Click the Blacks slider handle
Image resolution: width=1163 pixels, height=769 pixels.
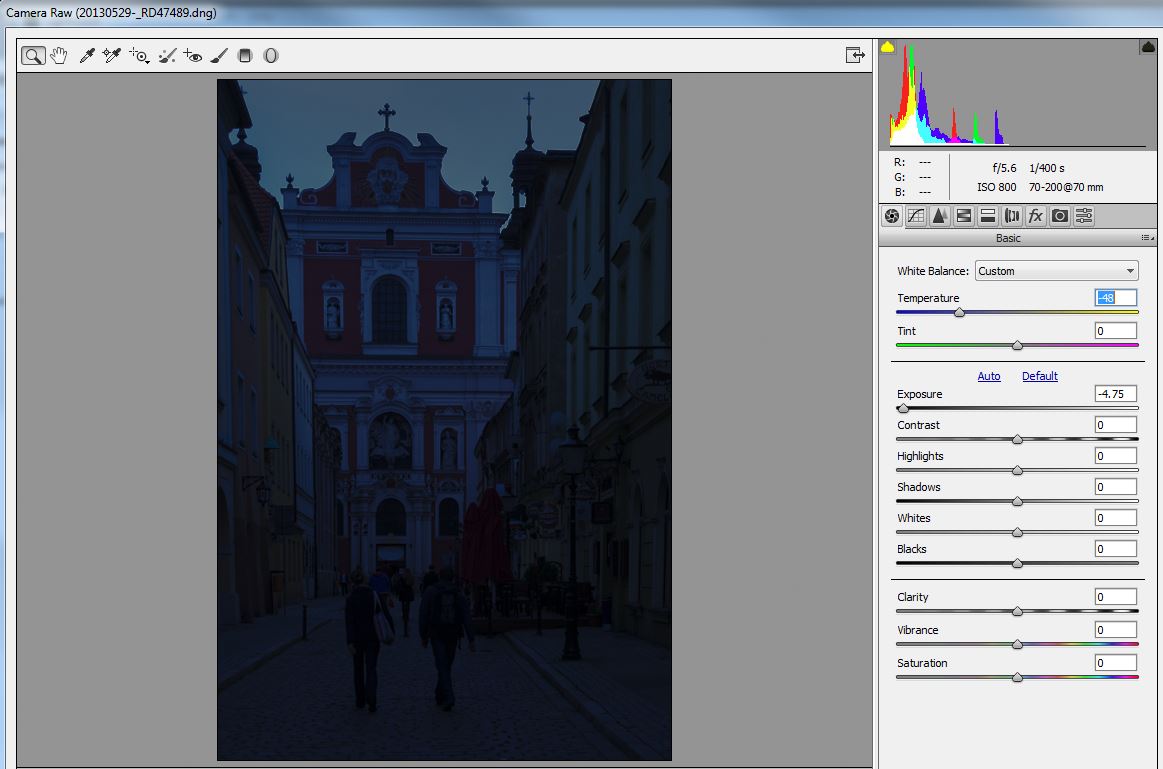pos(1018,564)
